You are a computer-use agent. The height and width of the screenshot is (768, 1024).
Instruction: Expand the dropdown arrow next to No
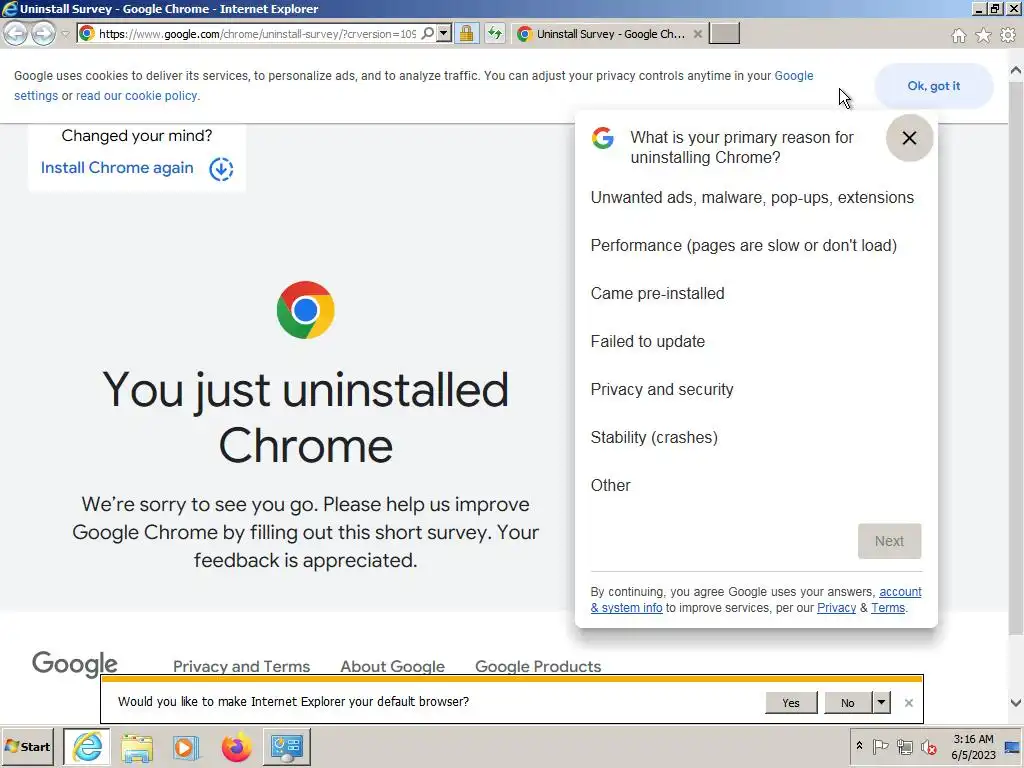click(881, 703)
